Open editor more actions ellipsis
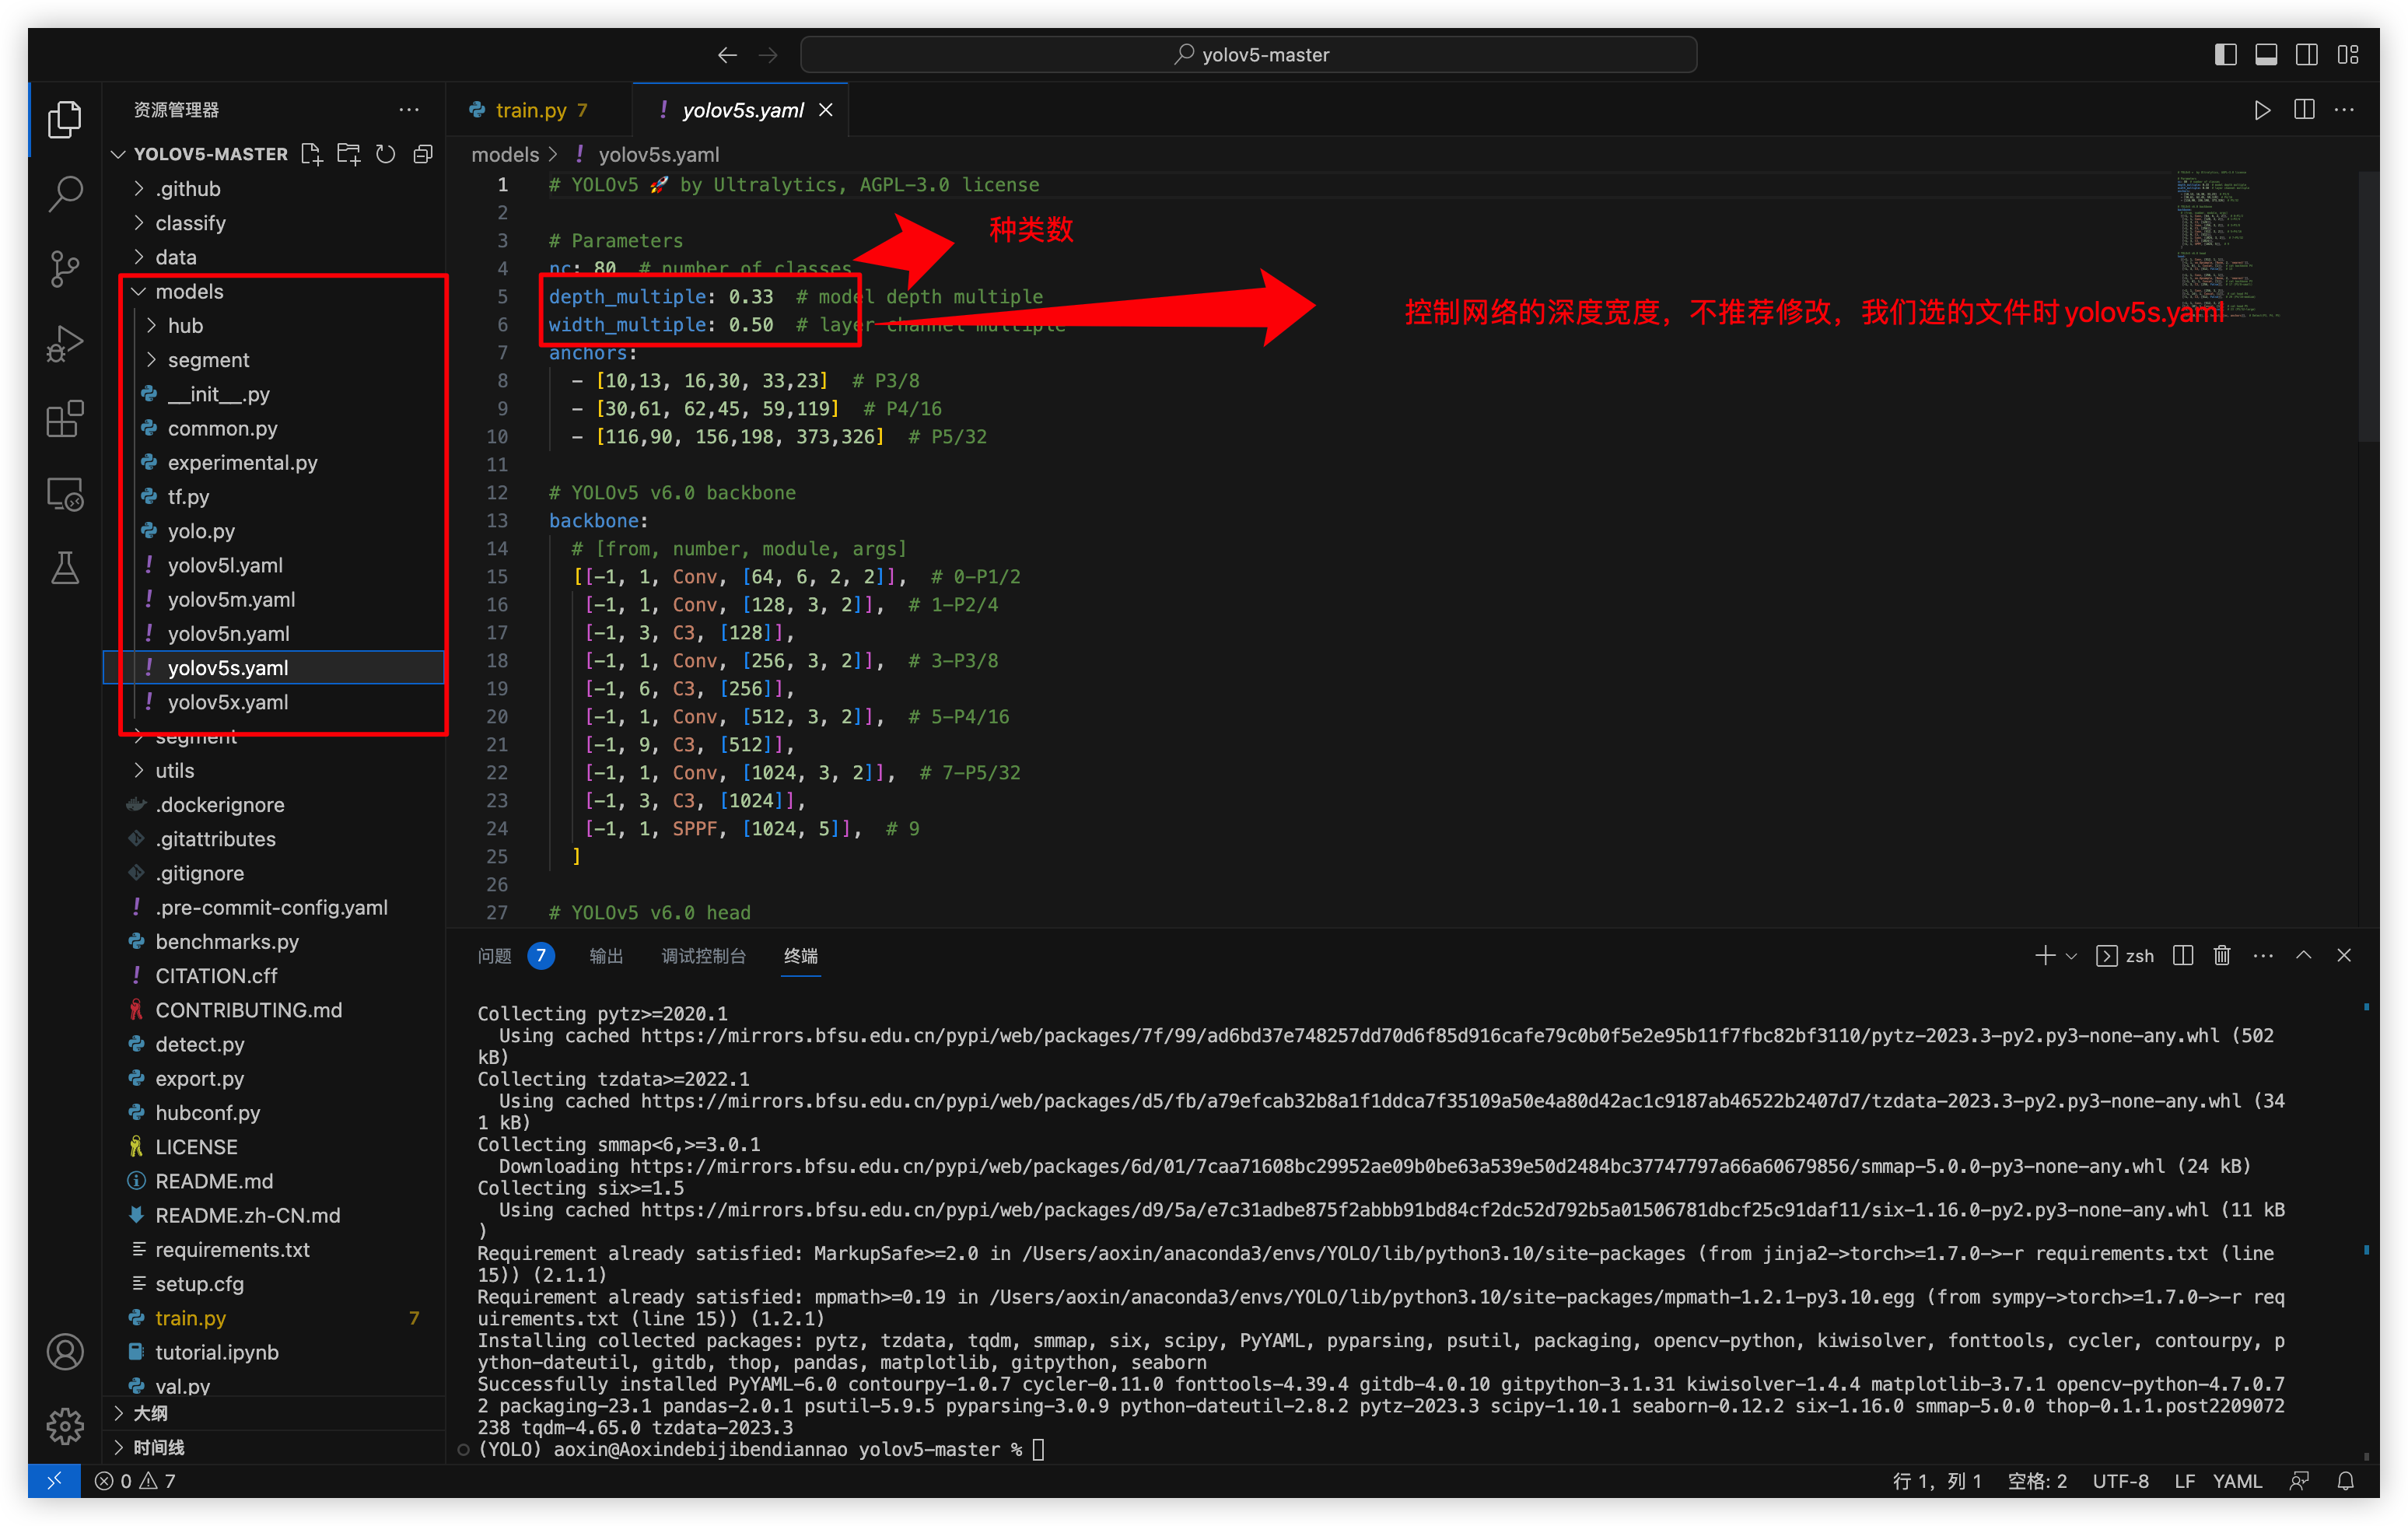2408x1526 pixels. (2344, 110)
